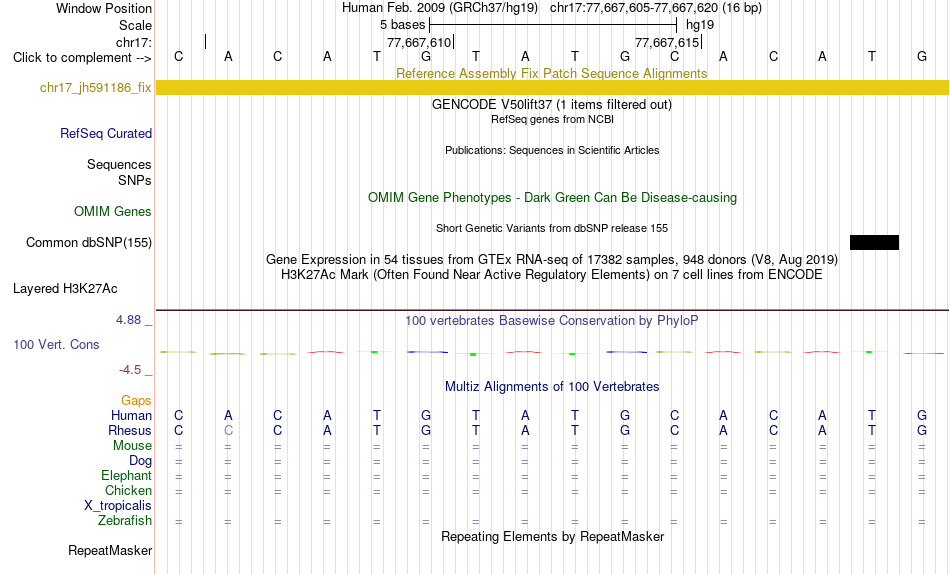Click the chr17: base position label
This screenshot has width=950, height=574.
tap(133, 42)
